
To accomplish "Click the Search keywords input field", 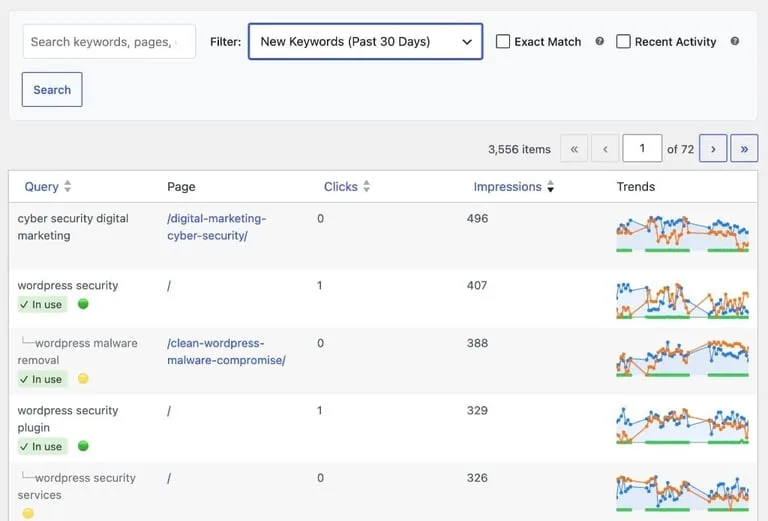I will tap(109, 42).
